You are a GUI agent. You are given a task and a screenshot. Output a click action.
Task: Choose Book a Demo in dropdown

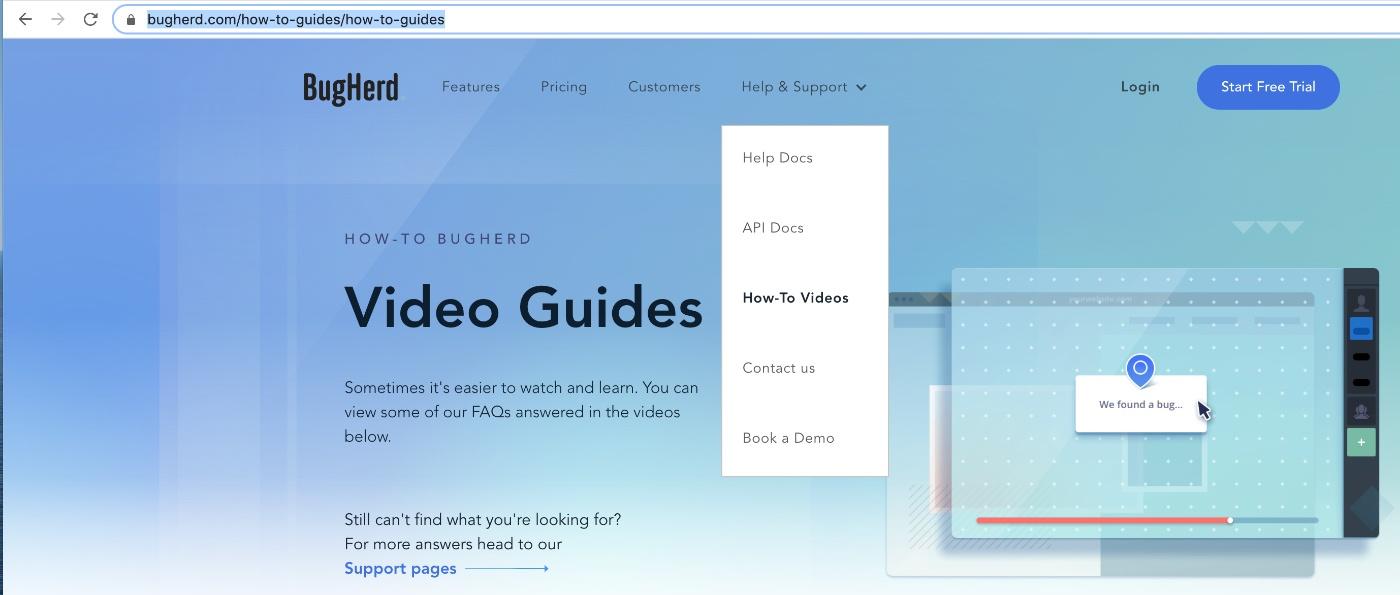pos(789,438)
